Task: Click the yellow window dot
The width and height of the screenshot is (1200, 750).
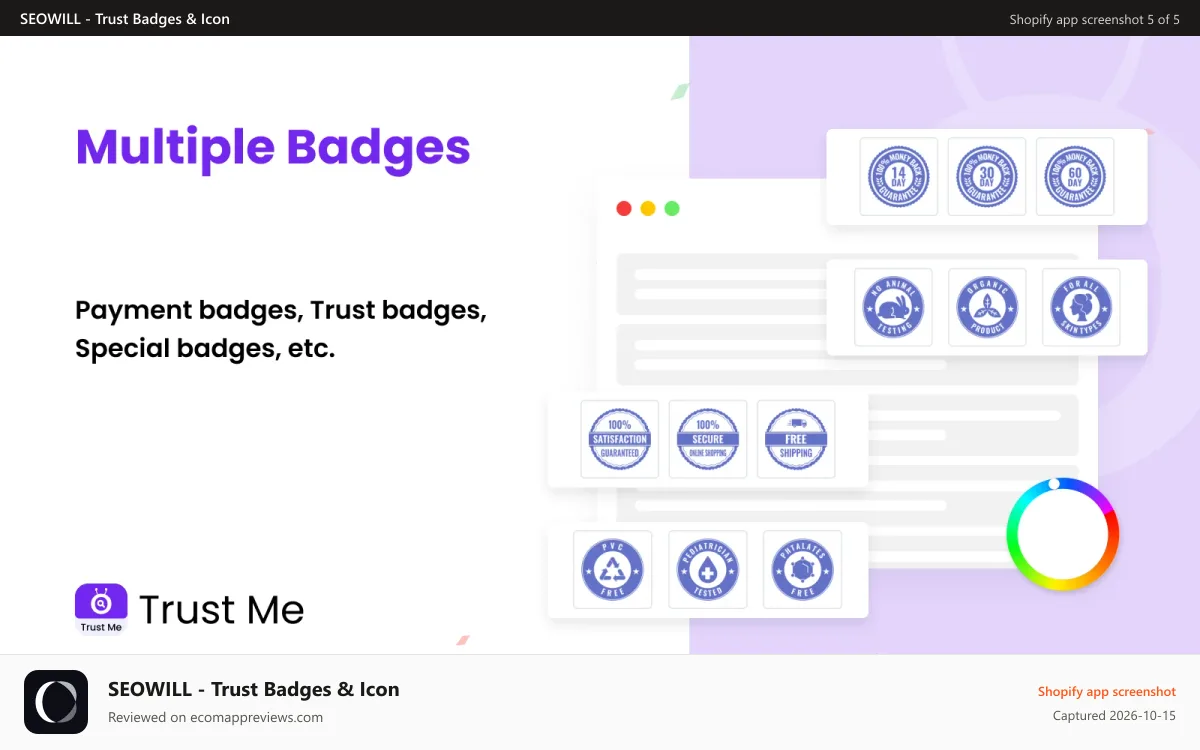Action: [648, 208]
